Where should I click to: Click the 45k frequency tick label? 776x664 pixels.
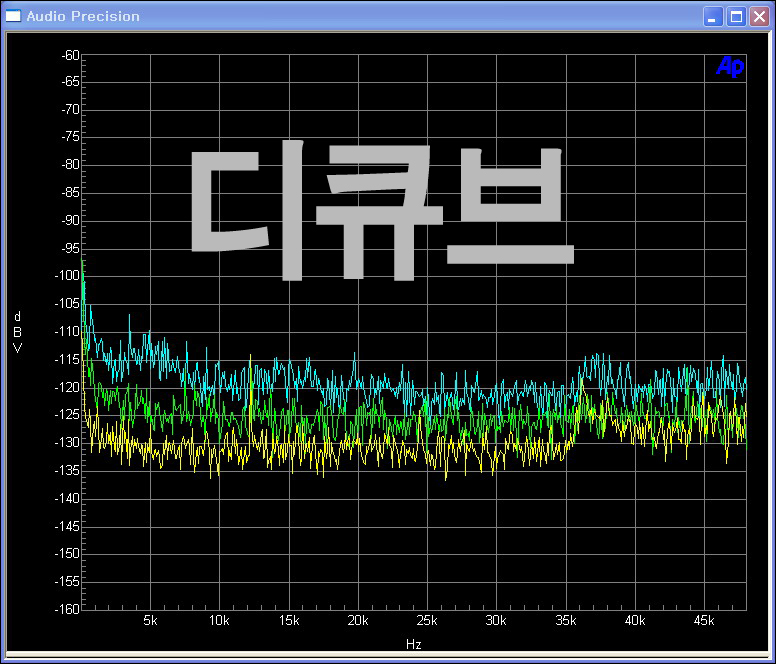tap(703, 621)
